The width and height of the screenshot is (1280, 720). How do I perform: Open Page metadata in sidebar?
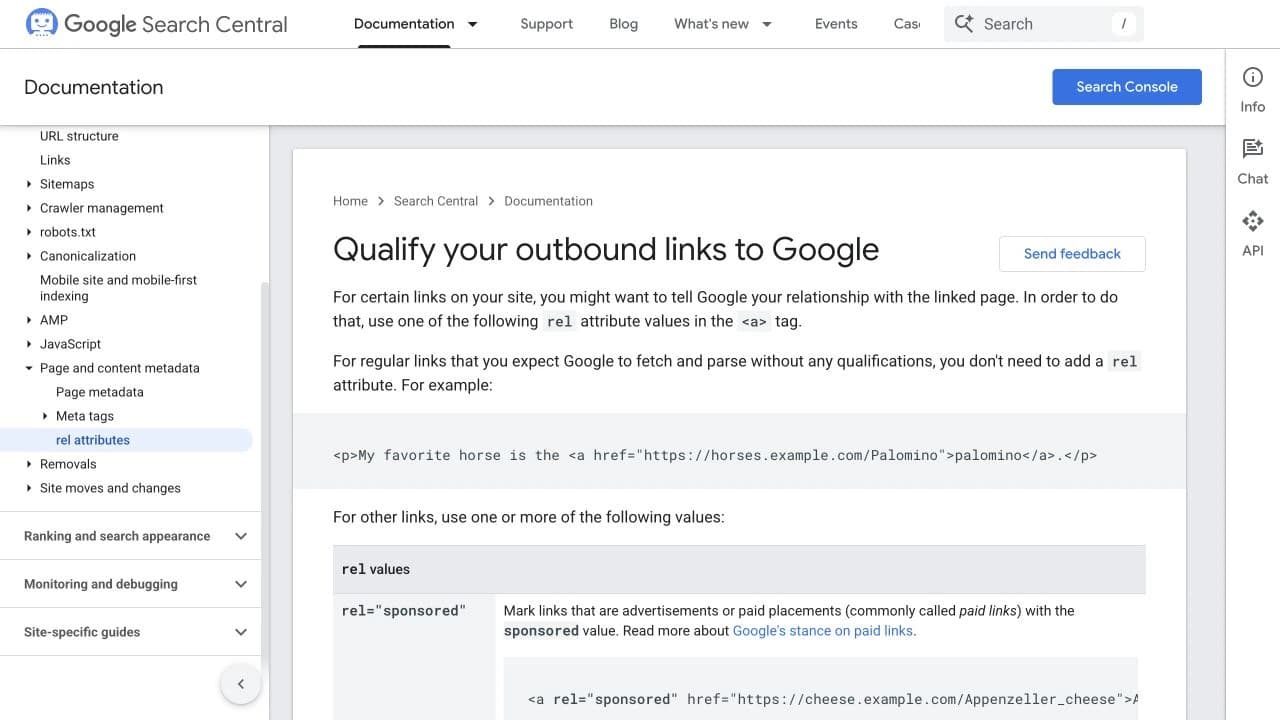point(100,392)
